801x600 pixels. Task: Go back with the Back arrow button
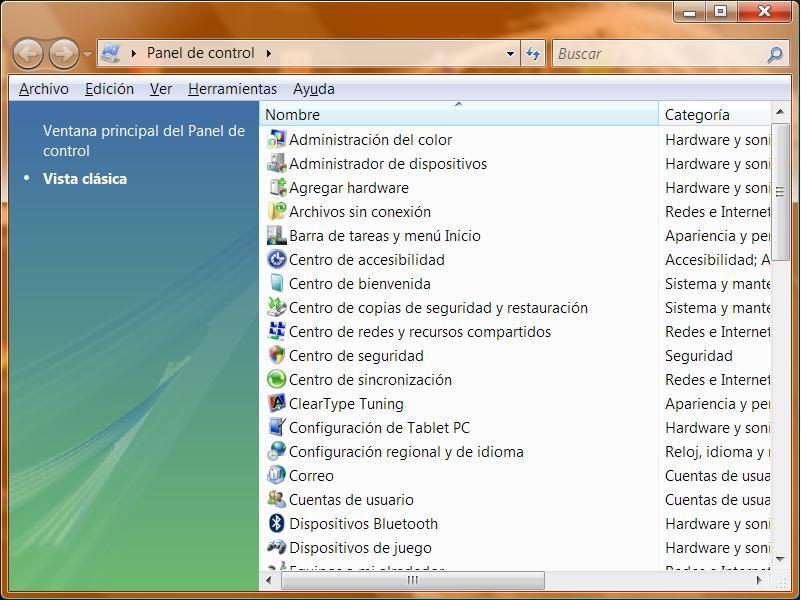pyautogui.click(x=28, y=53)
